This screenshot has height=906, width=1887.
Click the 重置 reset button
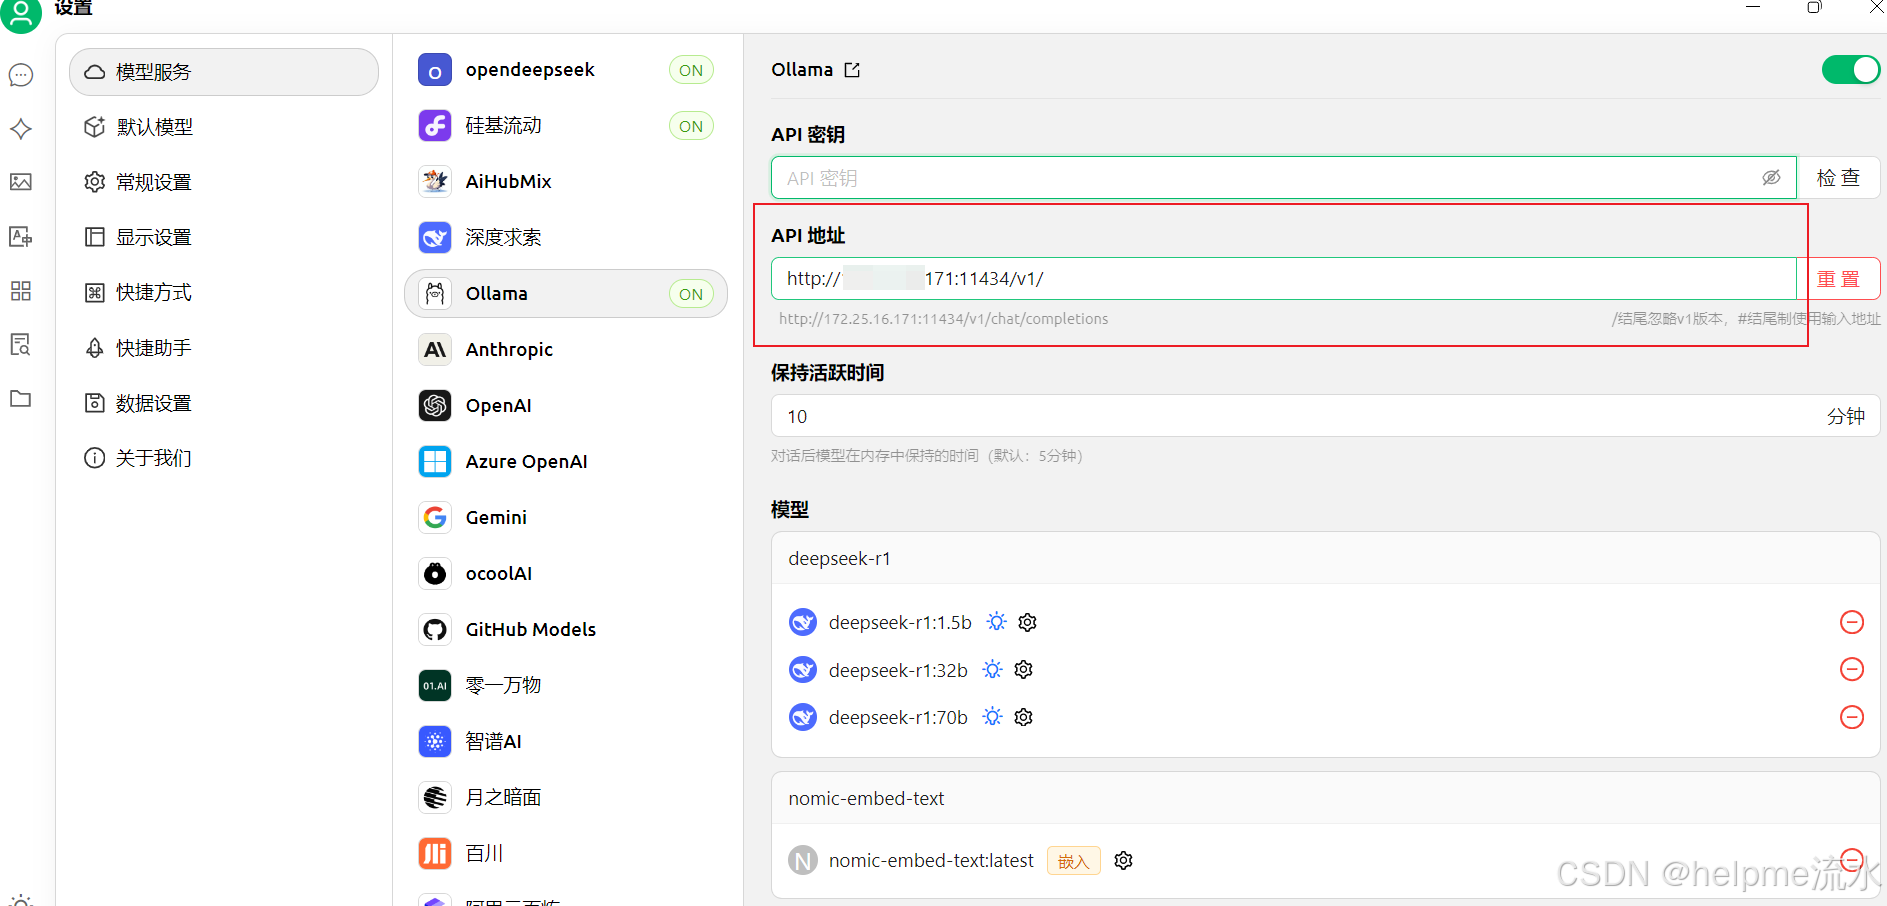[1838, 279]
